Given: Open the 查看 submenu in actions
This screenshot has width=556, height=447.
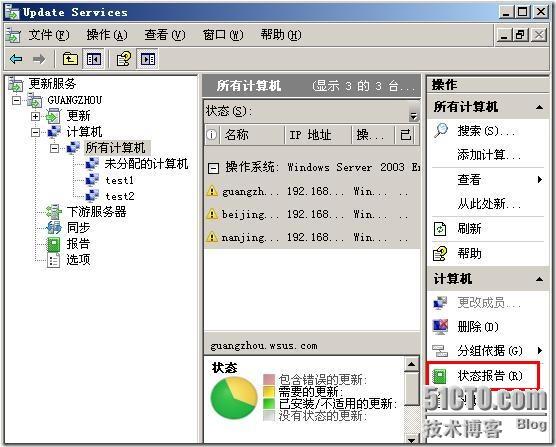Looking at the screenshot, I should (x=488, y=180).
